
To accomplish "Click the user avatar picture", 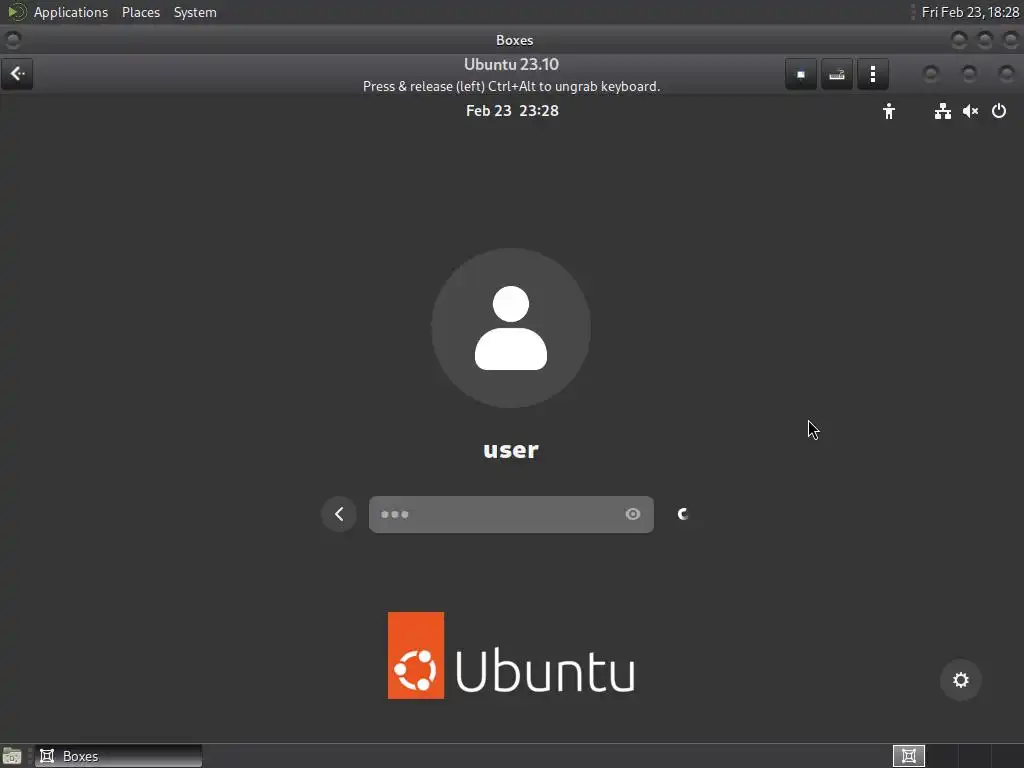I will (511, 328).
